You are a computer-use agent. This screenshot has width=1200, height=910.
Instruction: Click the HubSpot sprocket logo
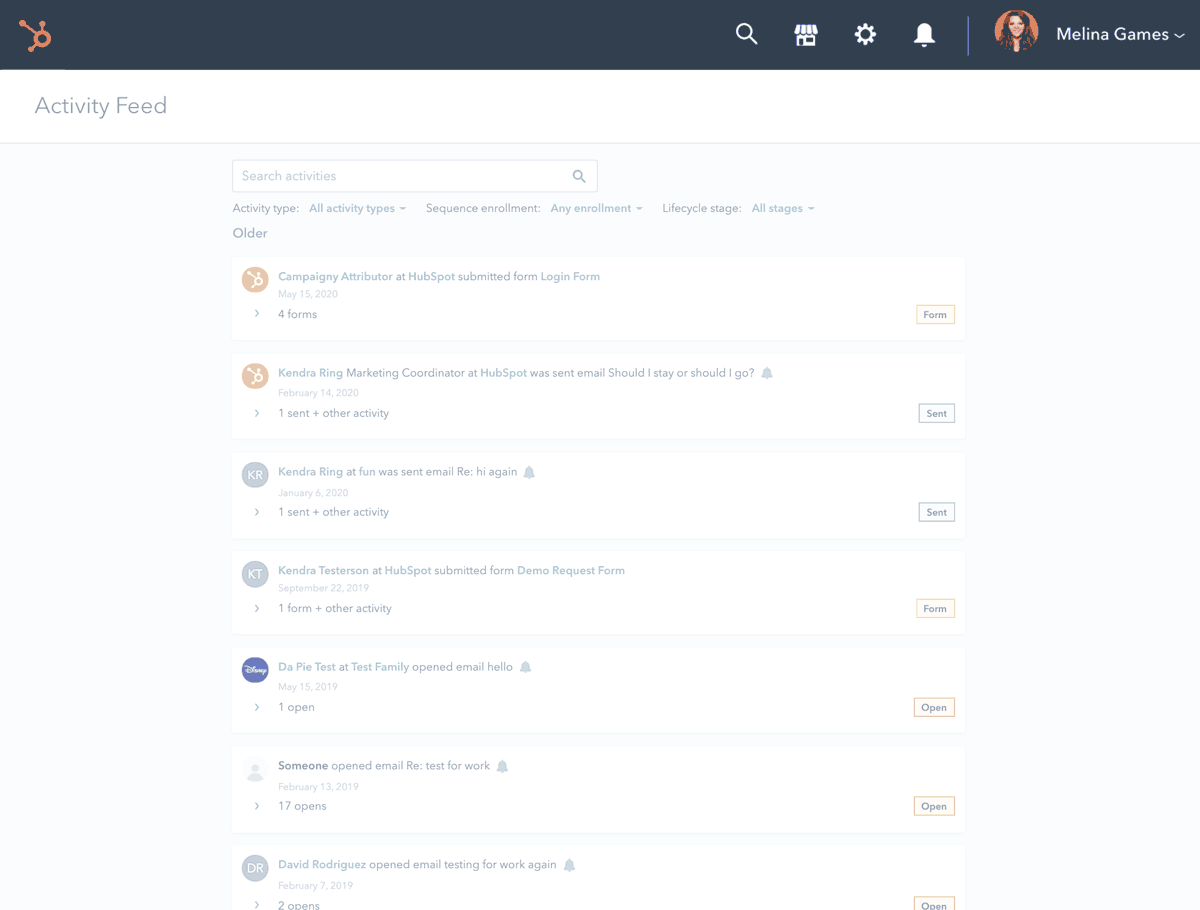pos(35,36)
